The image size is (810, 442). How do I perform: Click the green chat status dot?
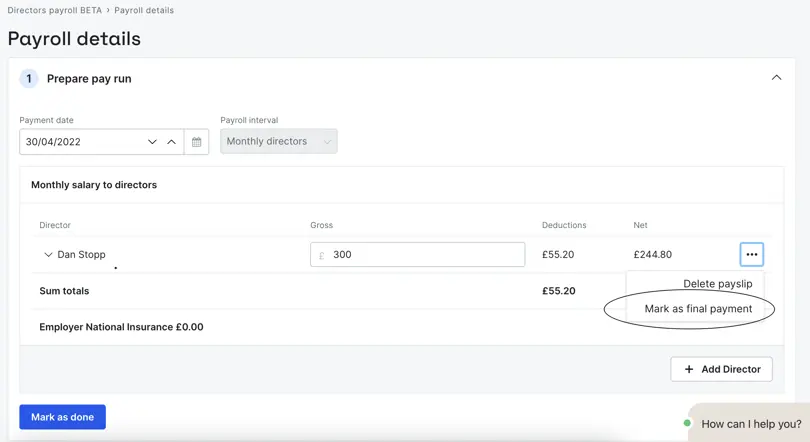tap(687, 423)
